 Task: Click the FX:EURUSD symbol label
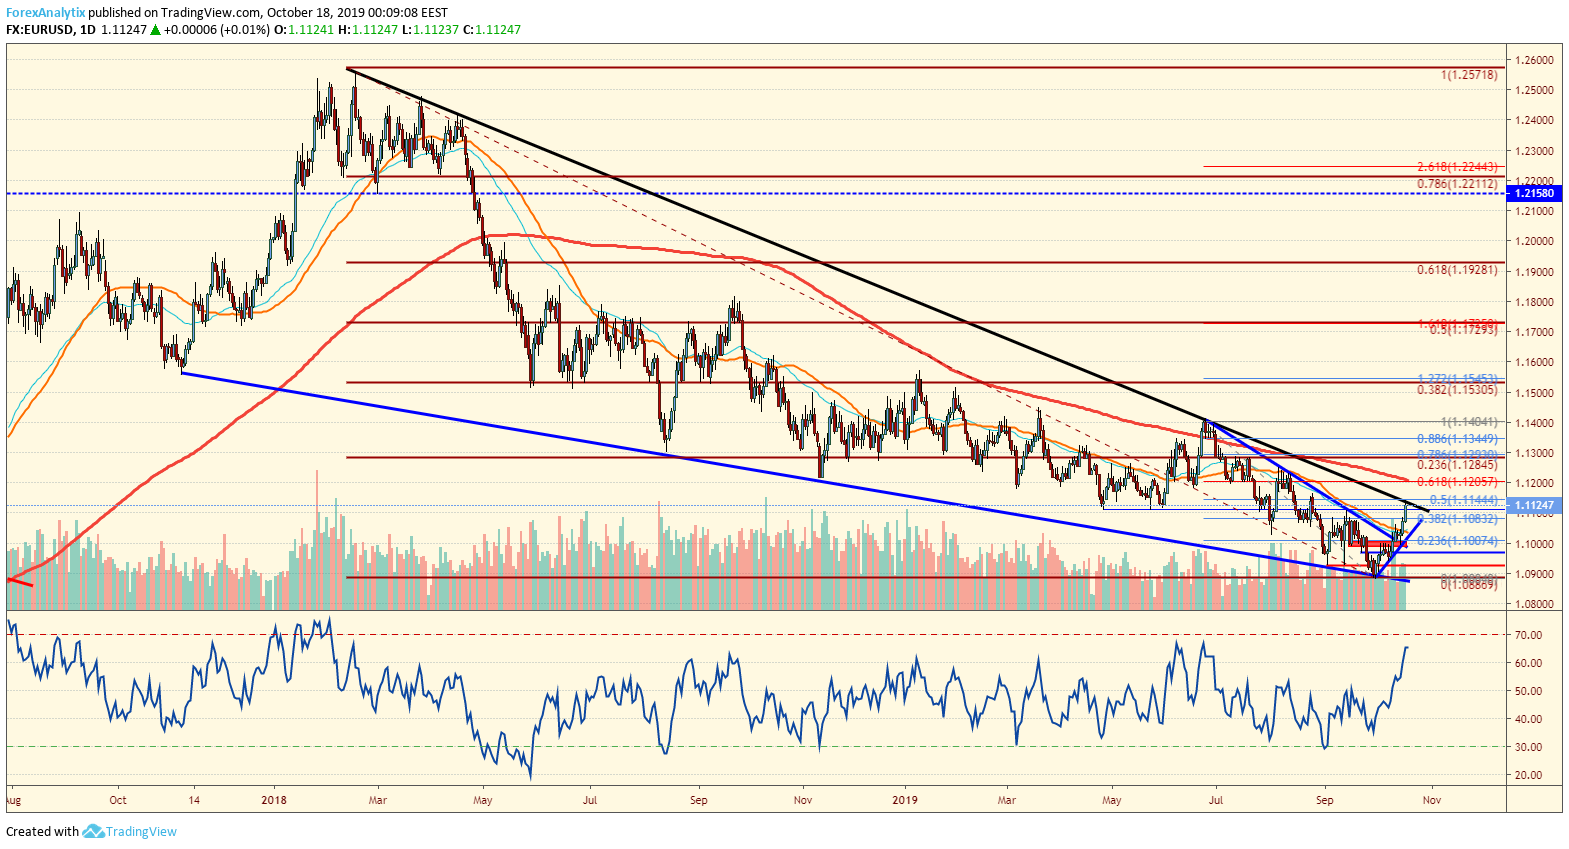(40, 30)
